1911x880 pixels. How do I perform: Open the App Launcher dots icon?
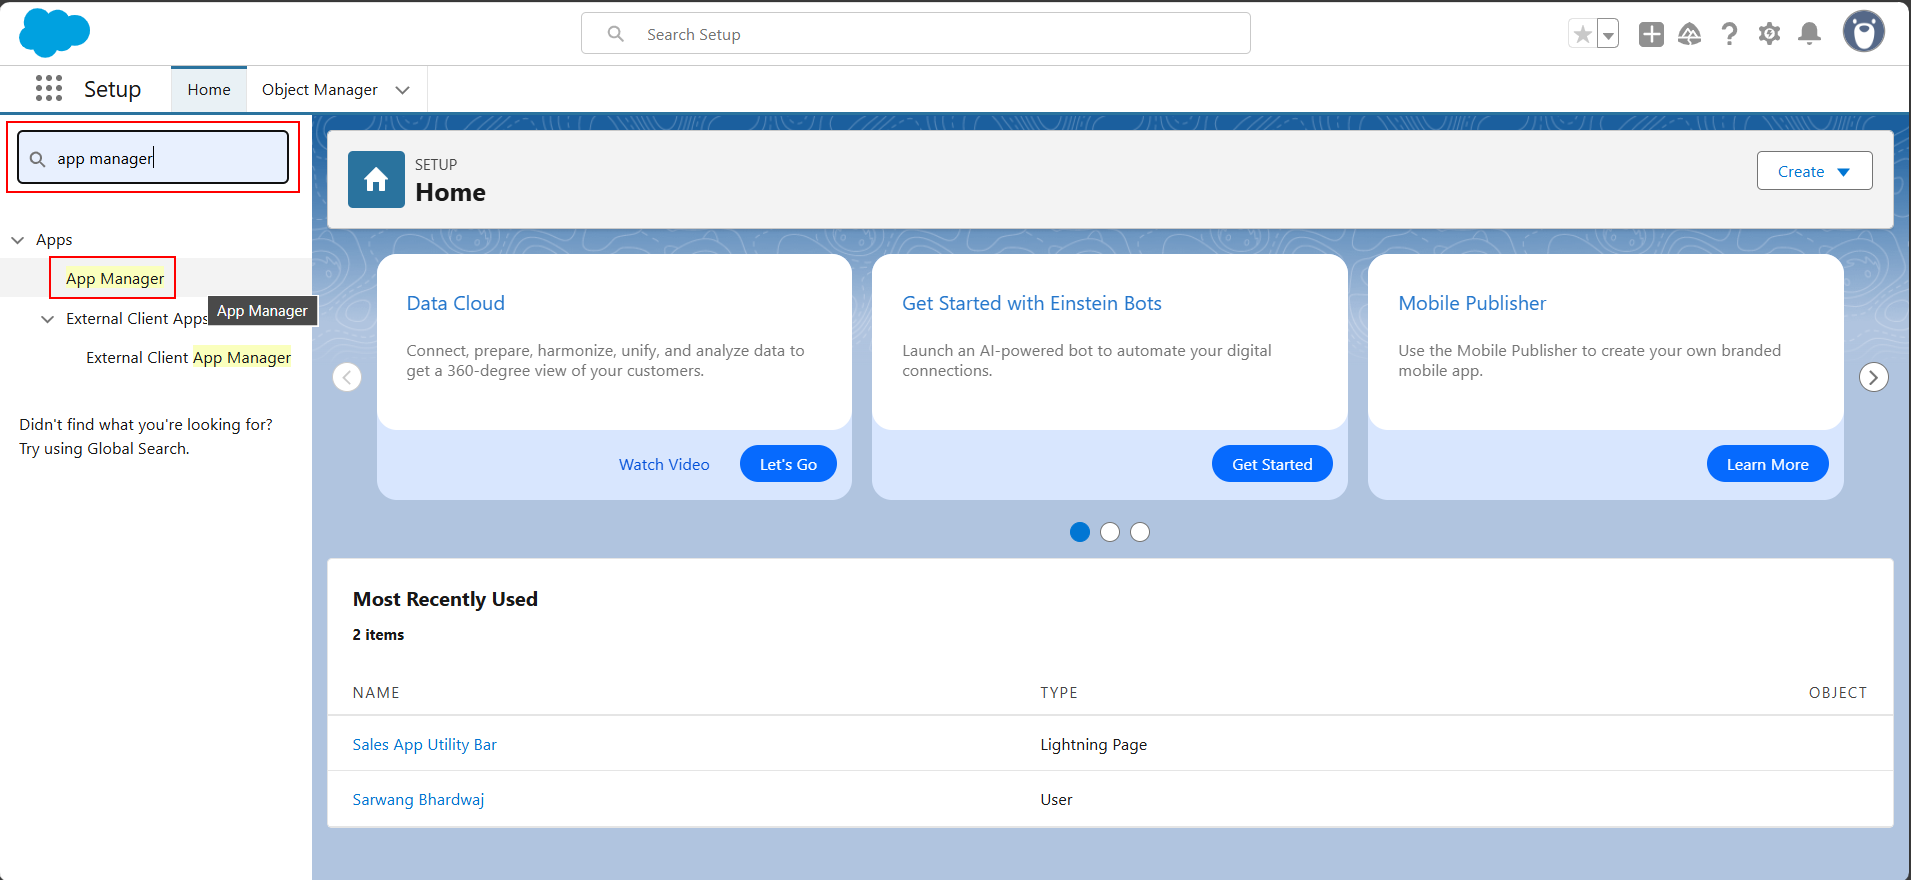click(49, 89)
